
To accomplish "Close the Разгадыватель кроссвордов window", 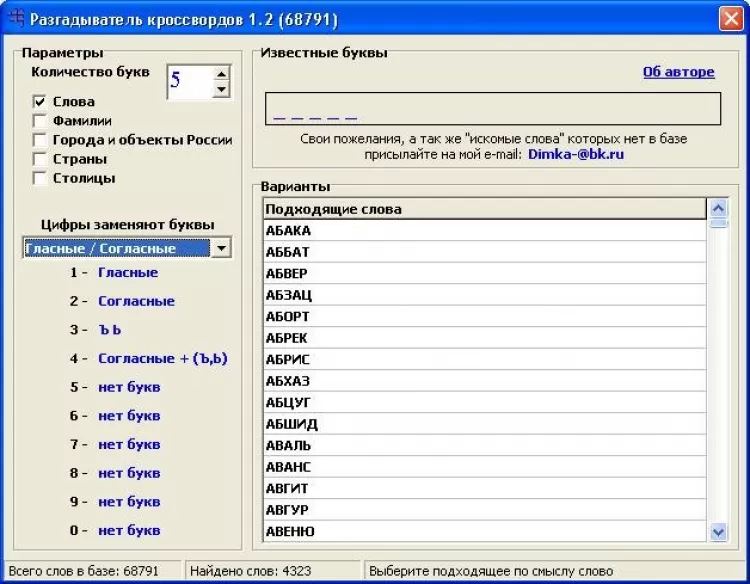I will click(731, 18).
